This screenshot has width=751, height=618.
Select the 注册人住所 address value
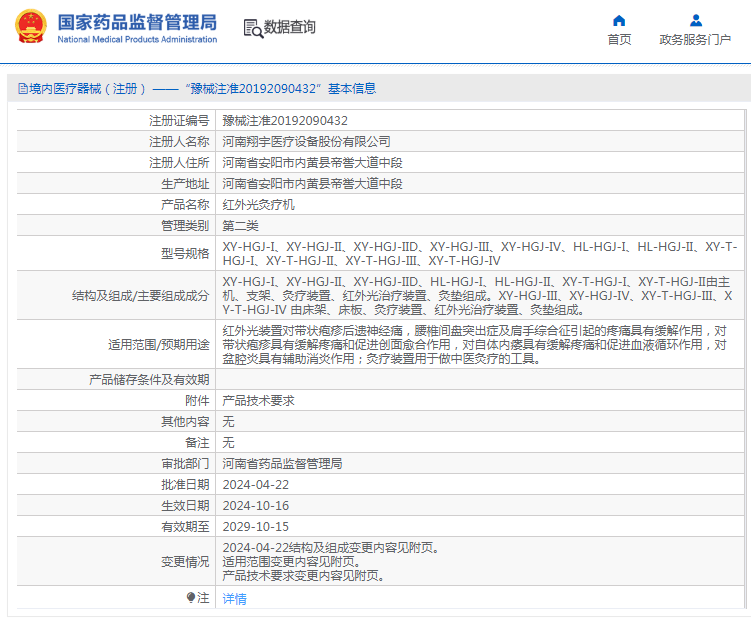[312, 163]
